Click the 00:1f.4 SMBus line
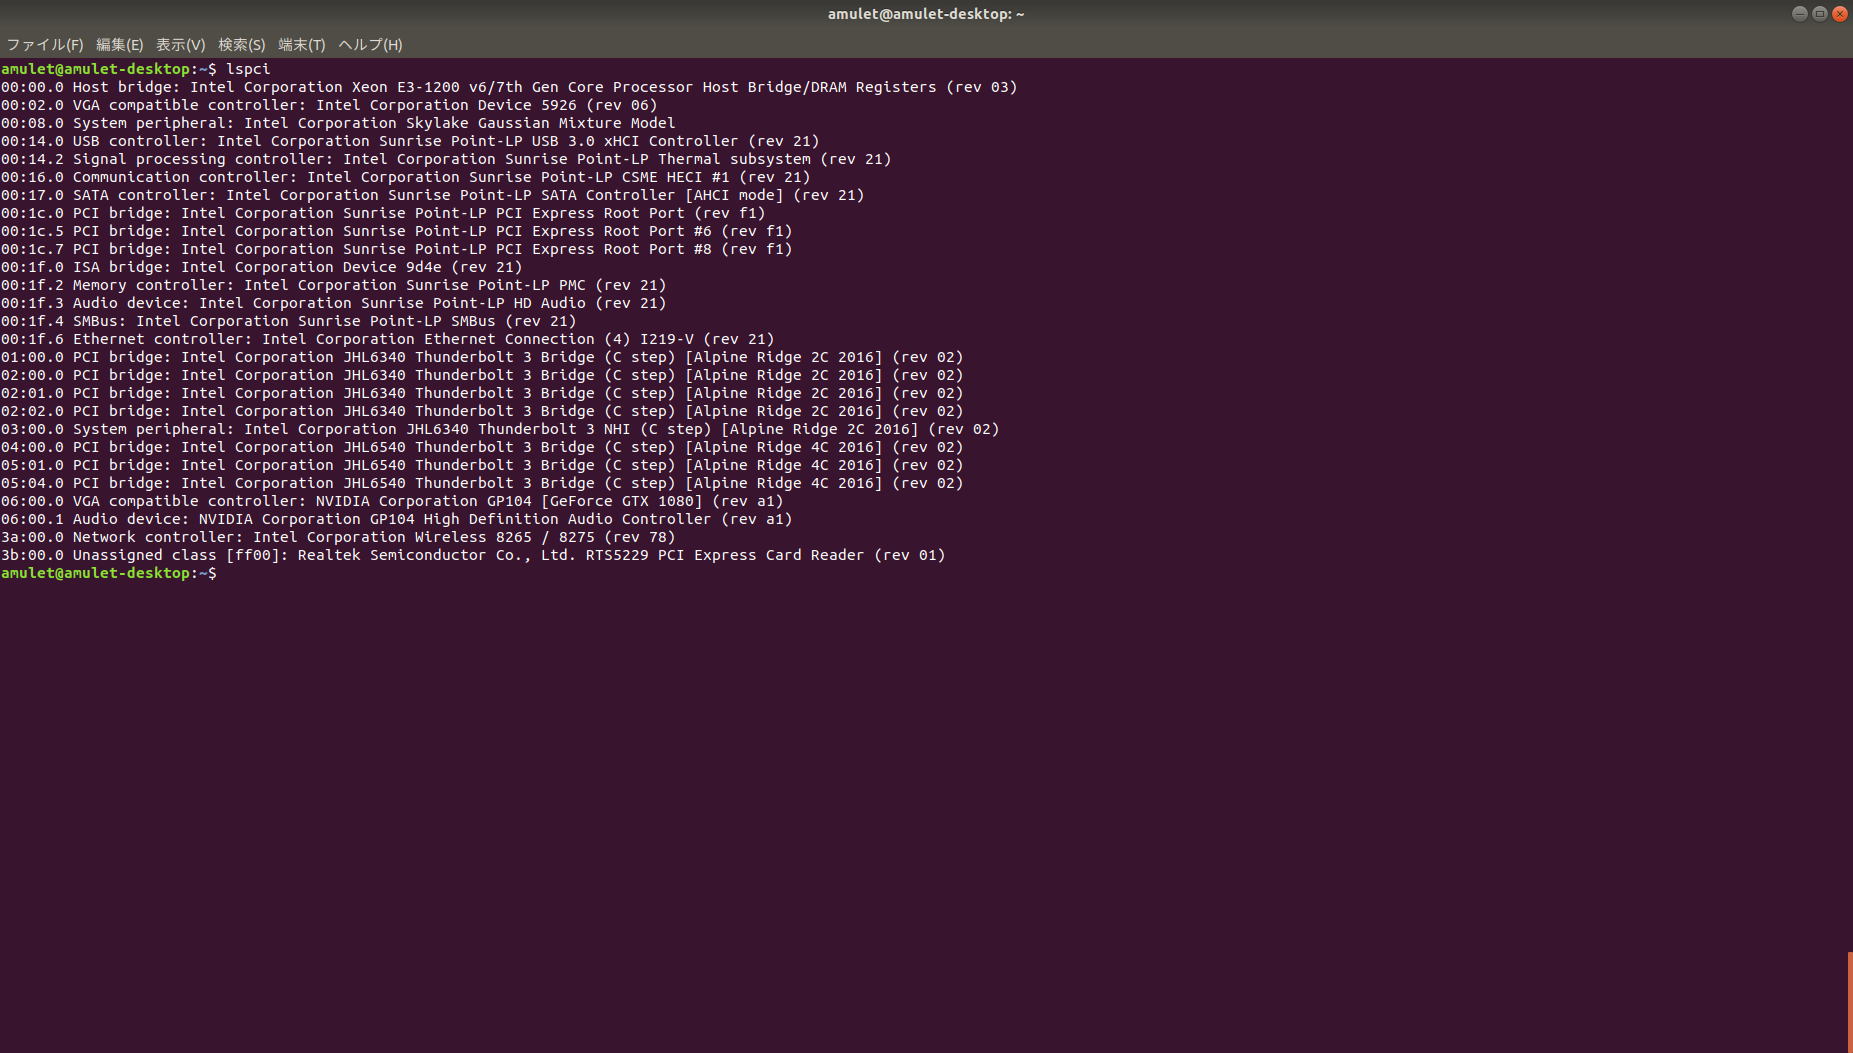Screen dimensions: 1853x1053 point(289,321)
